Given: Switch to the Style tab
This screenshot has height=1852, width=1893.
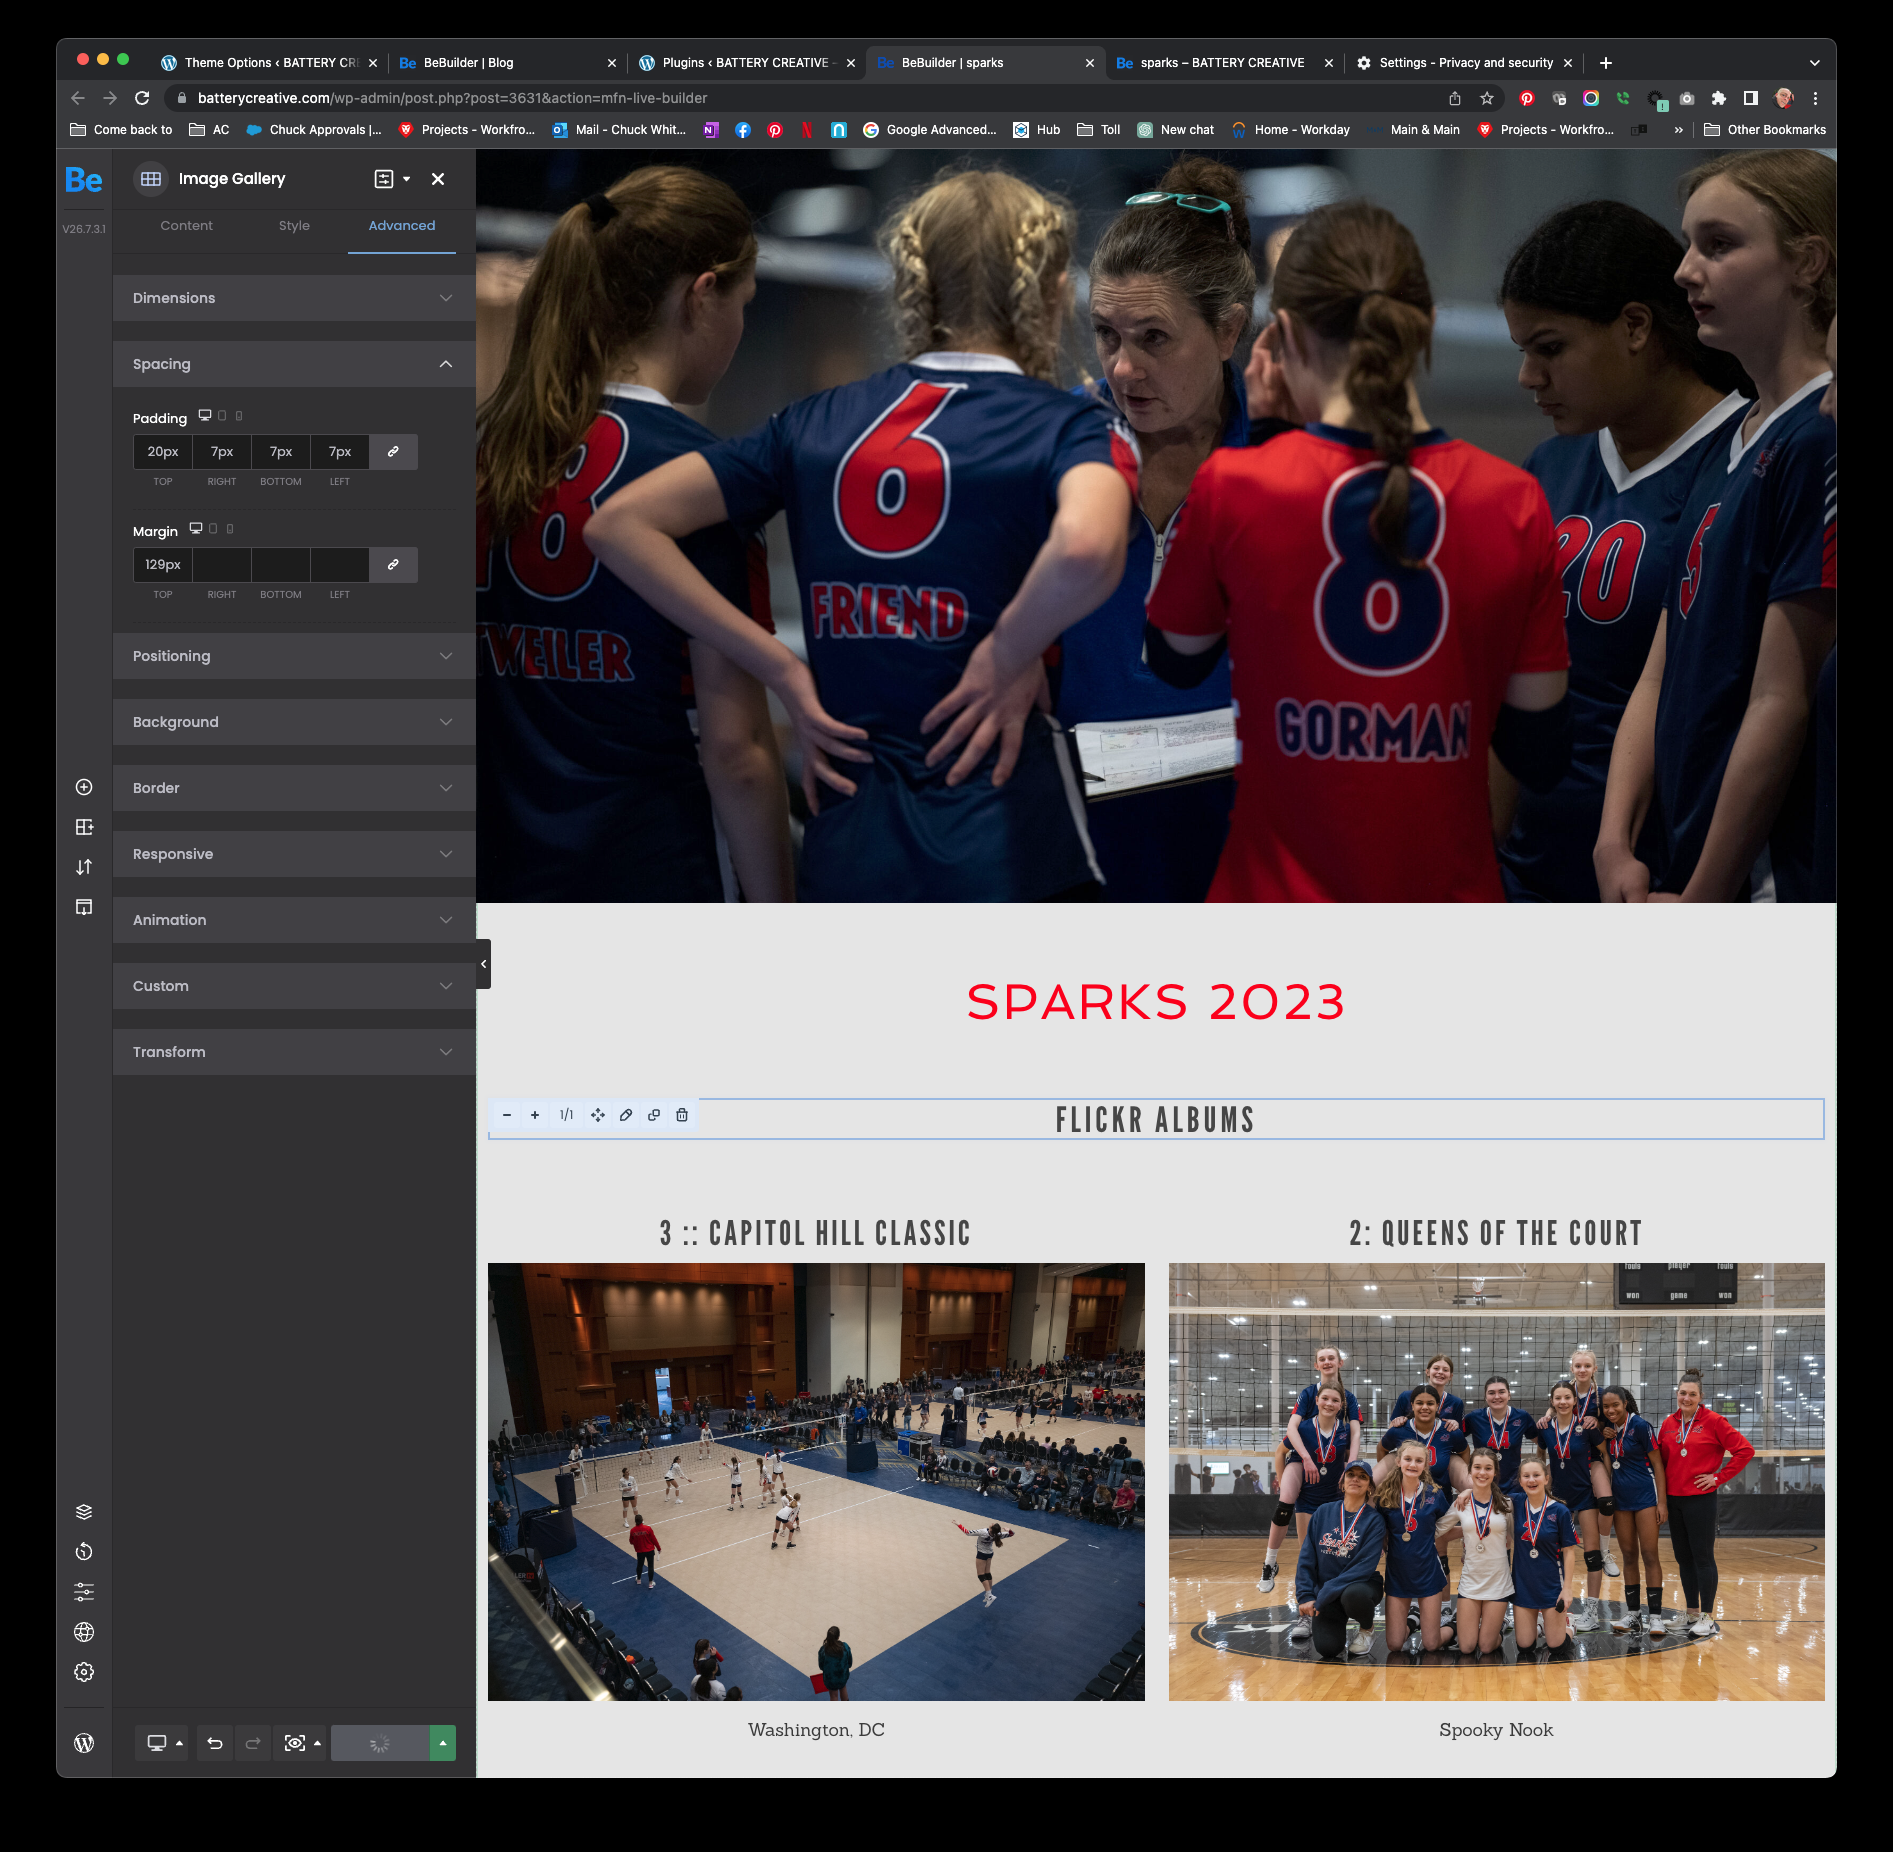Looking at the screenshot, I should (x=294, y=226).
